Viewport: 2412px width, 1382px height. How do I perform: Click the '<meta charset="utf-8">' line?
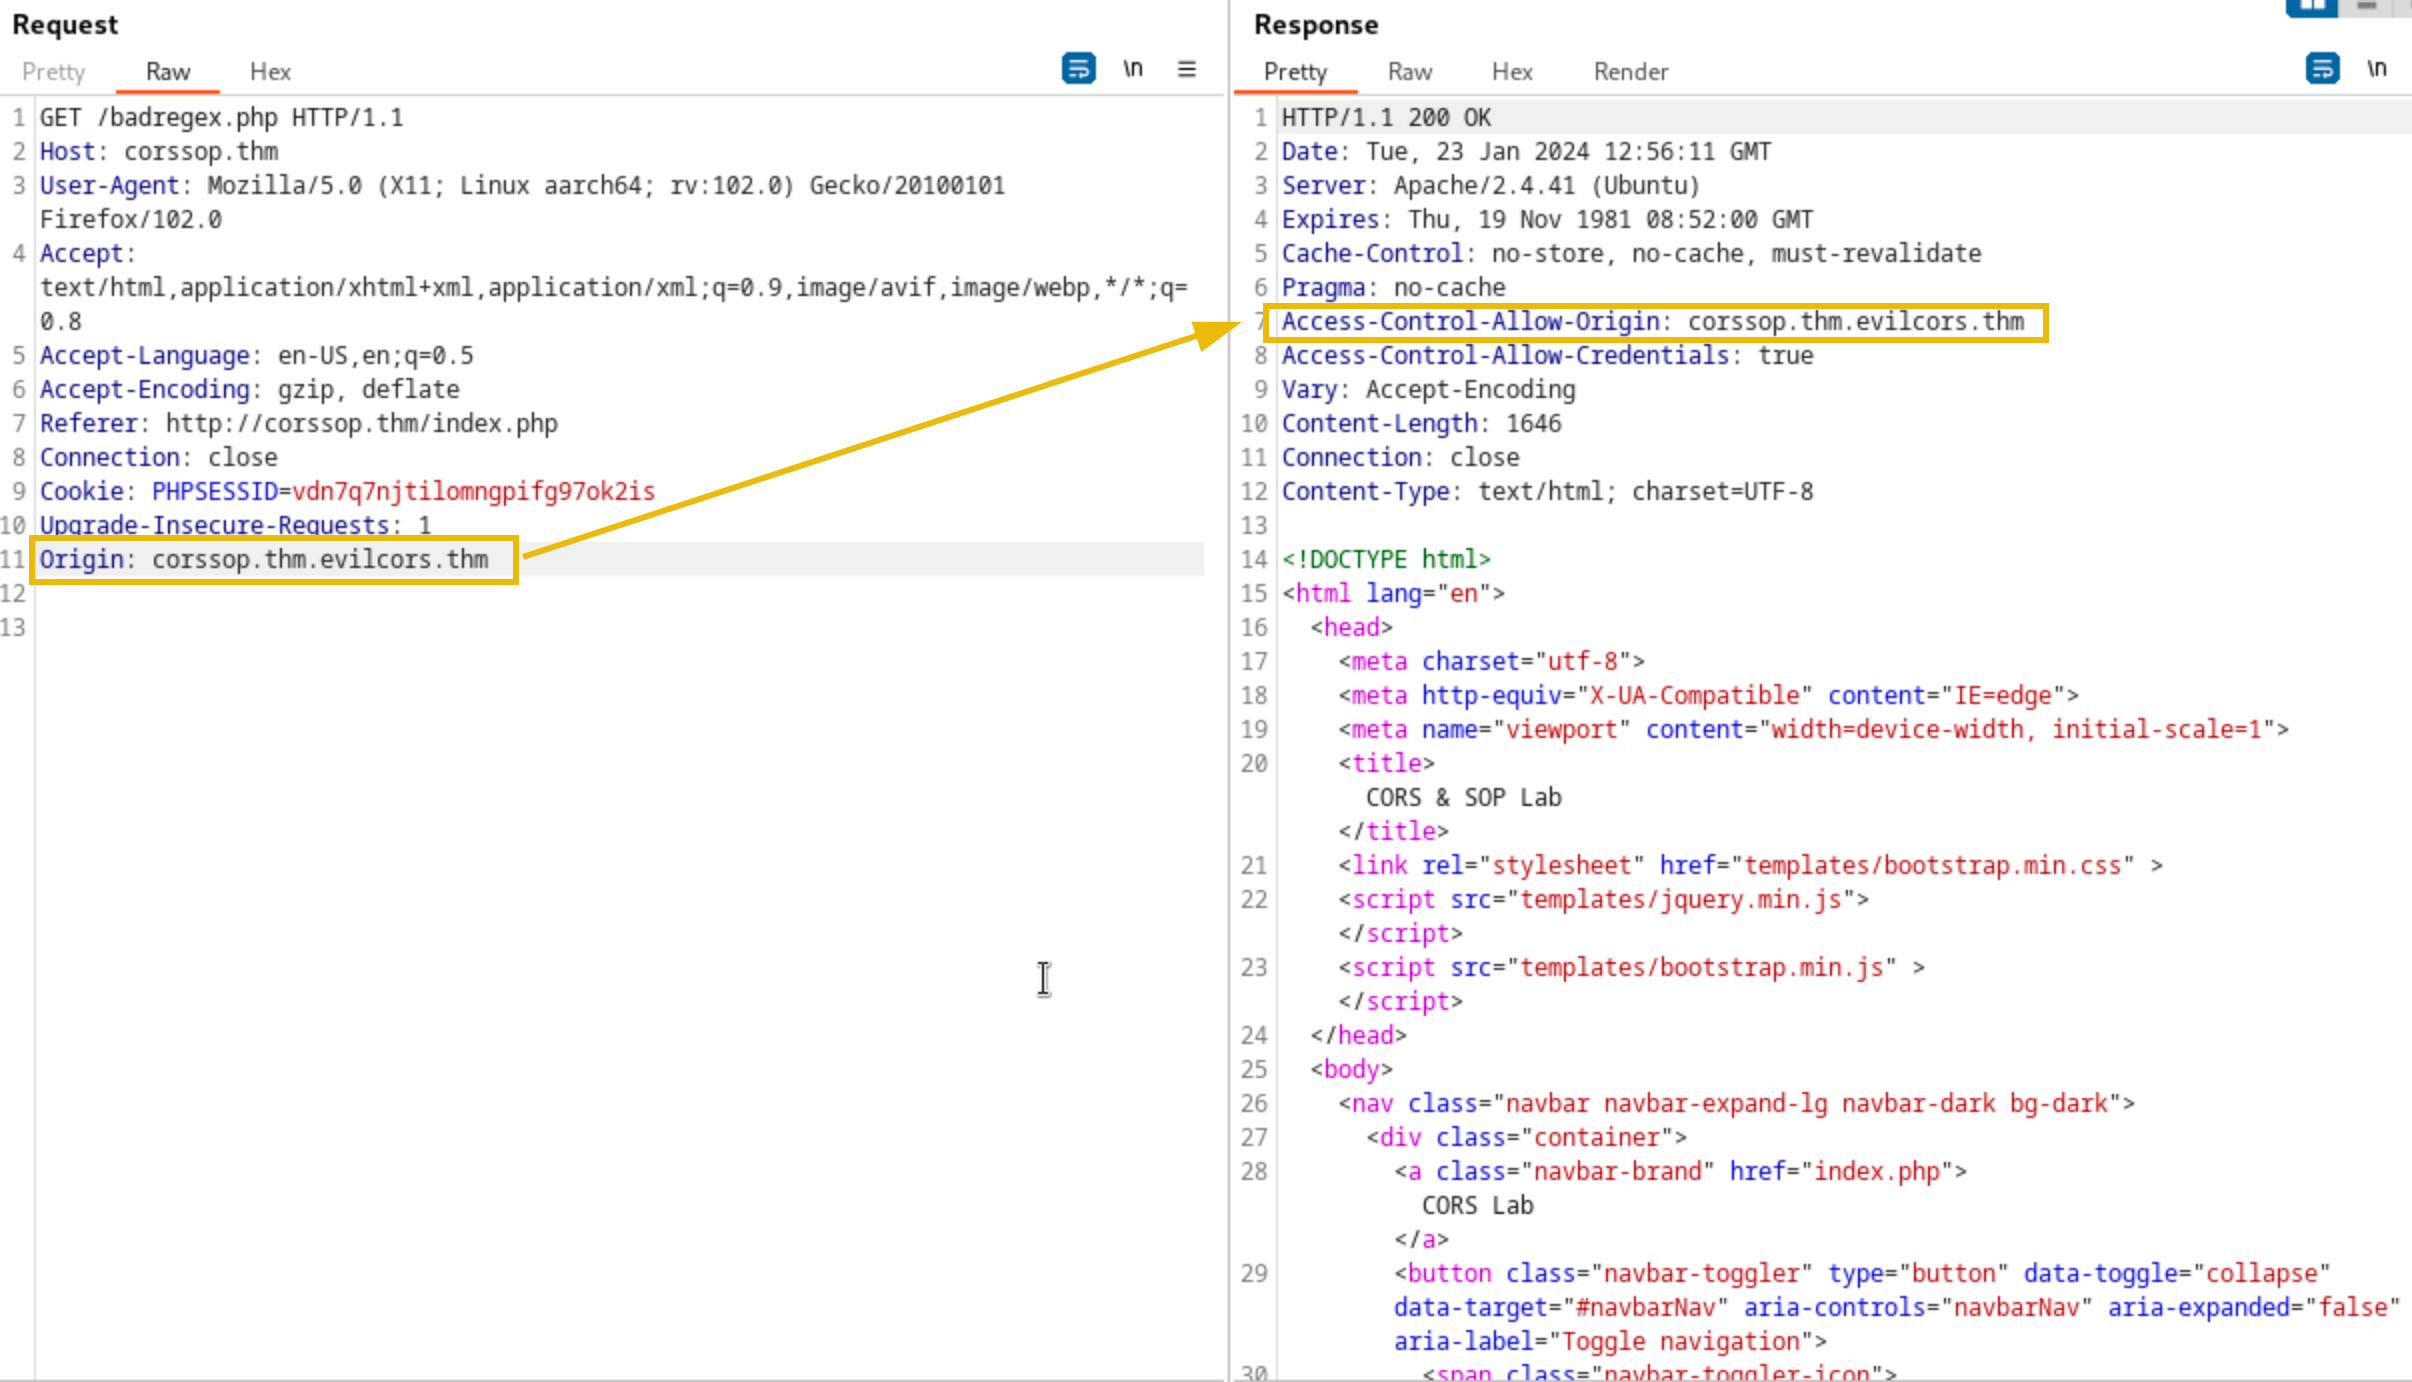coord(1492,662)
